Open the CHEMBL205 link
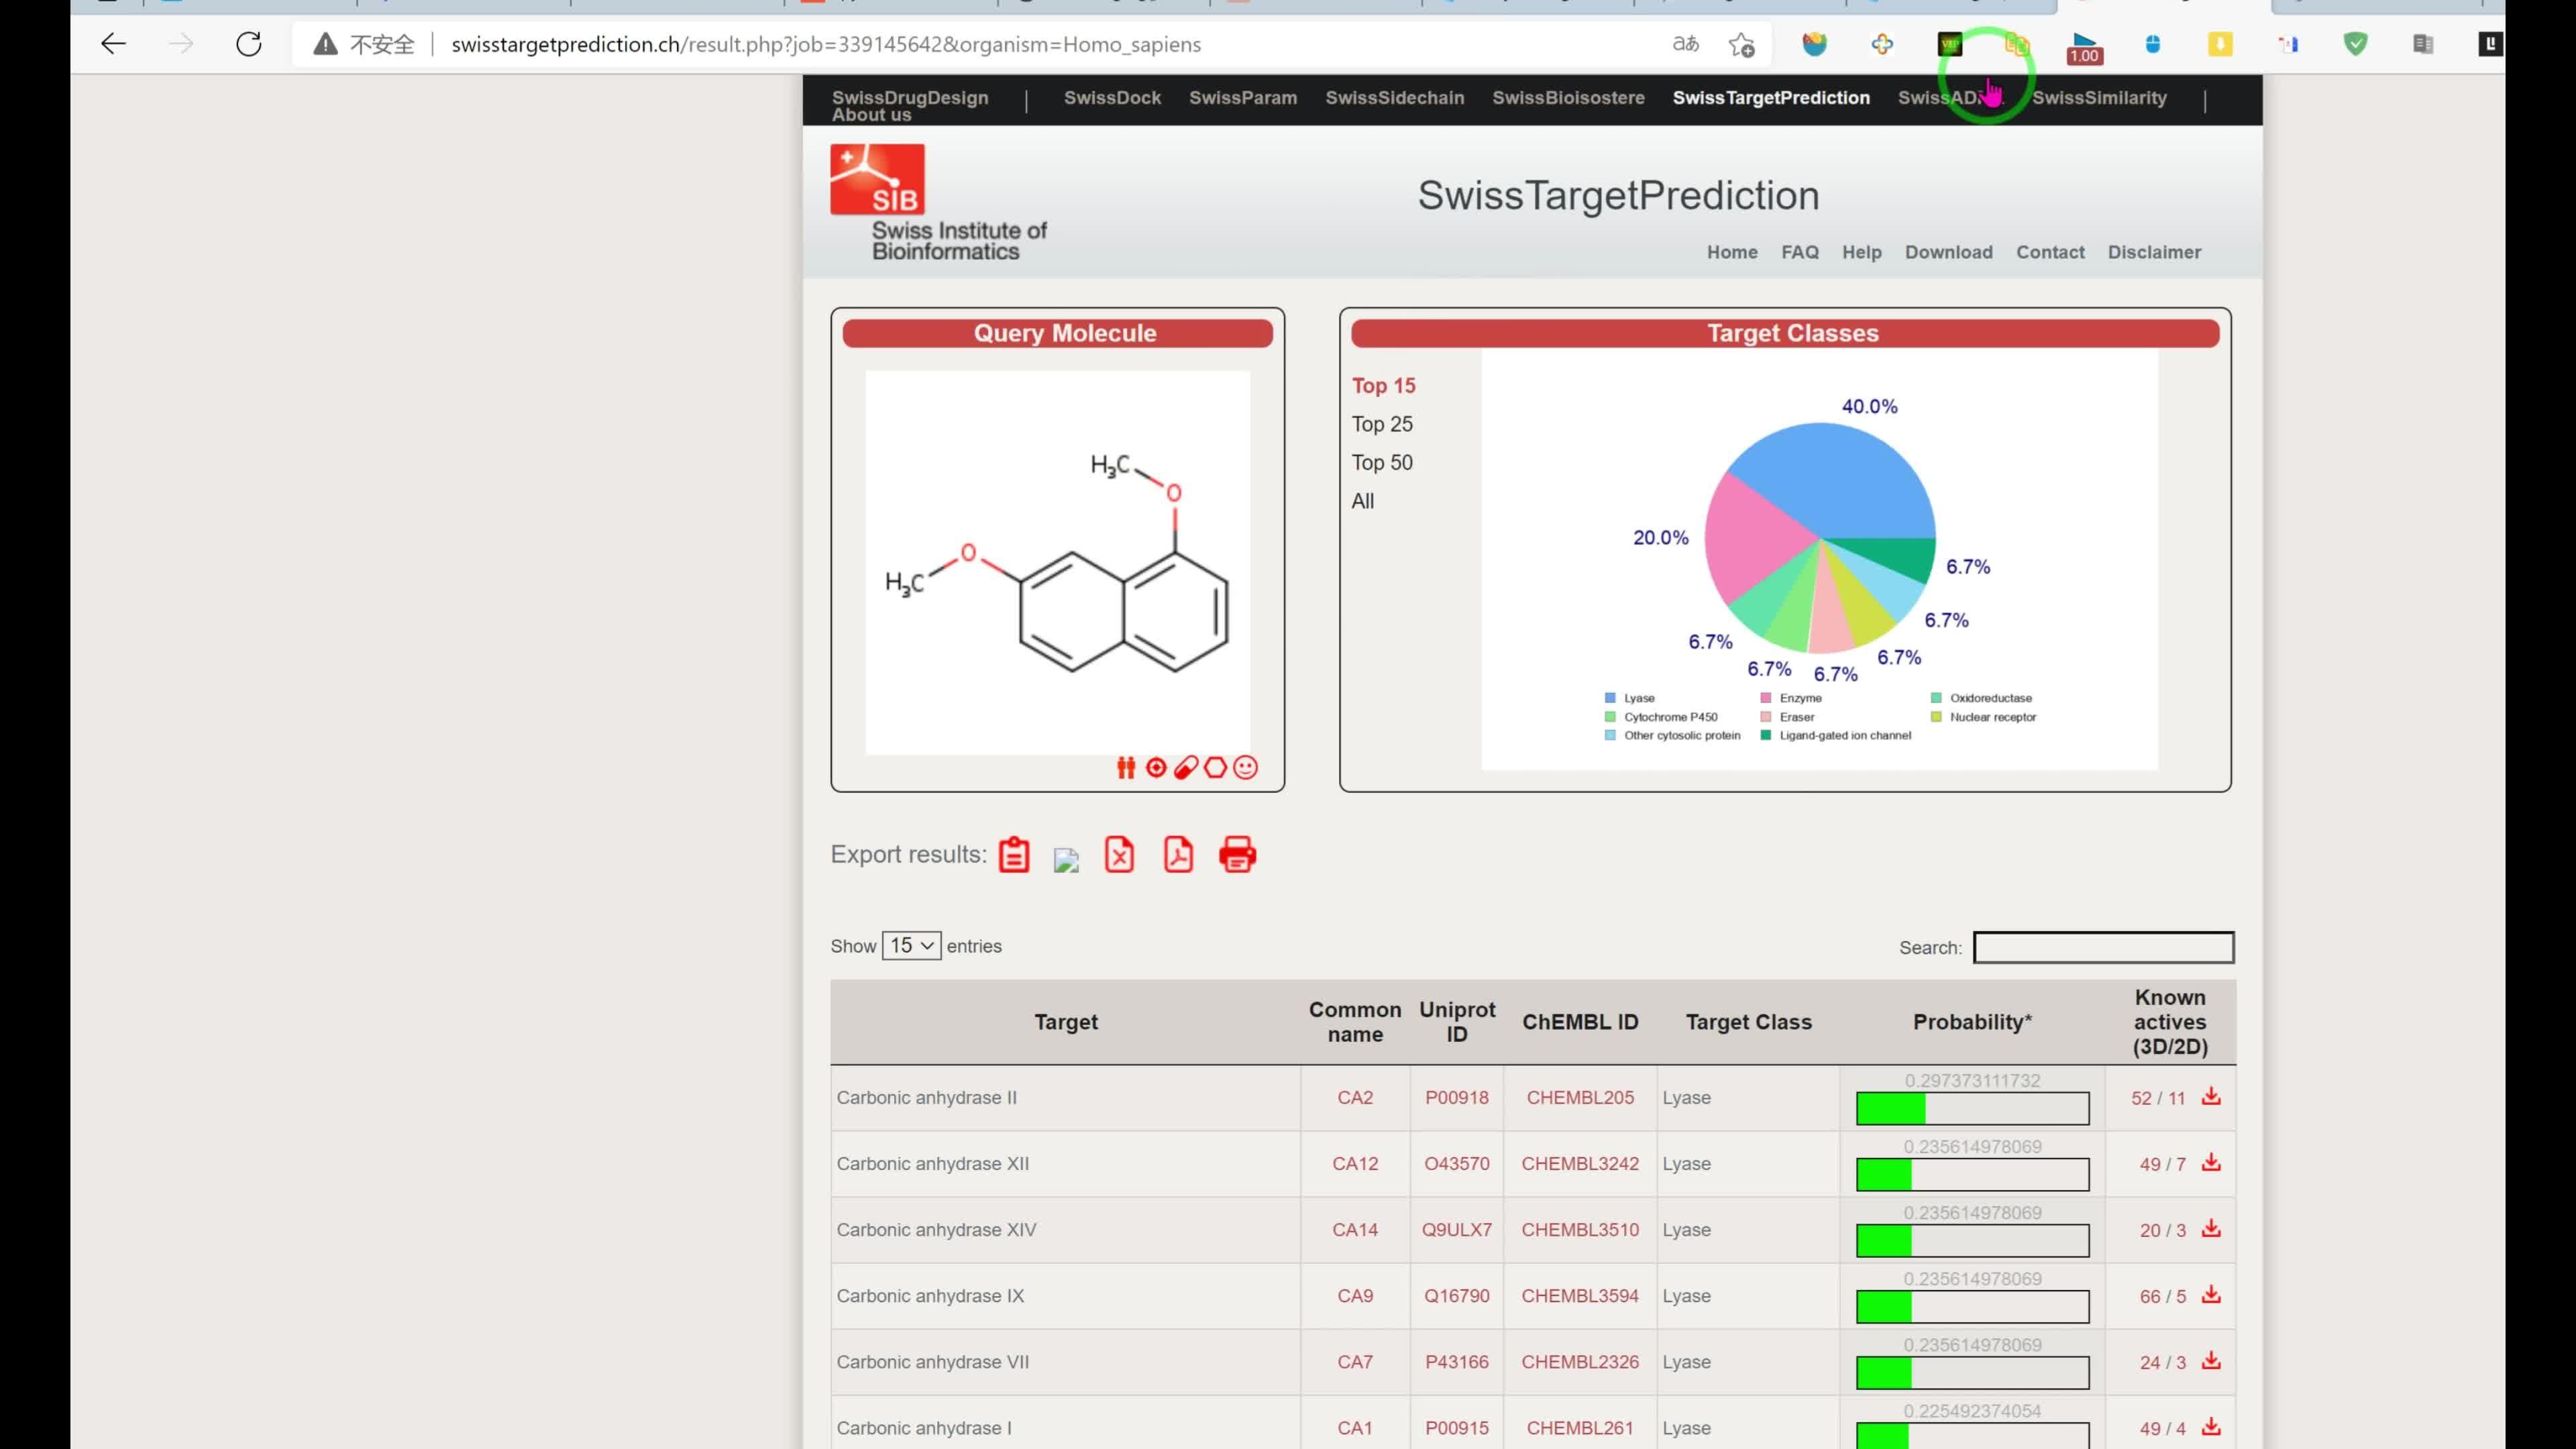Screen dimensions: 2576x1449 [1580, 1098]
